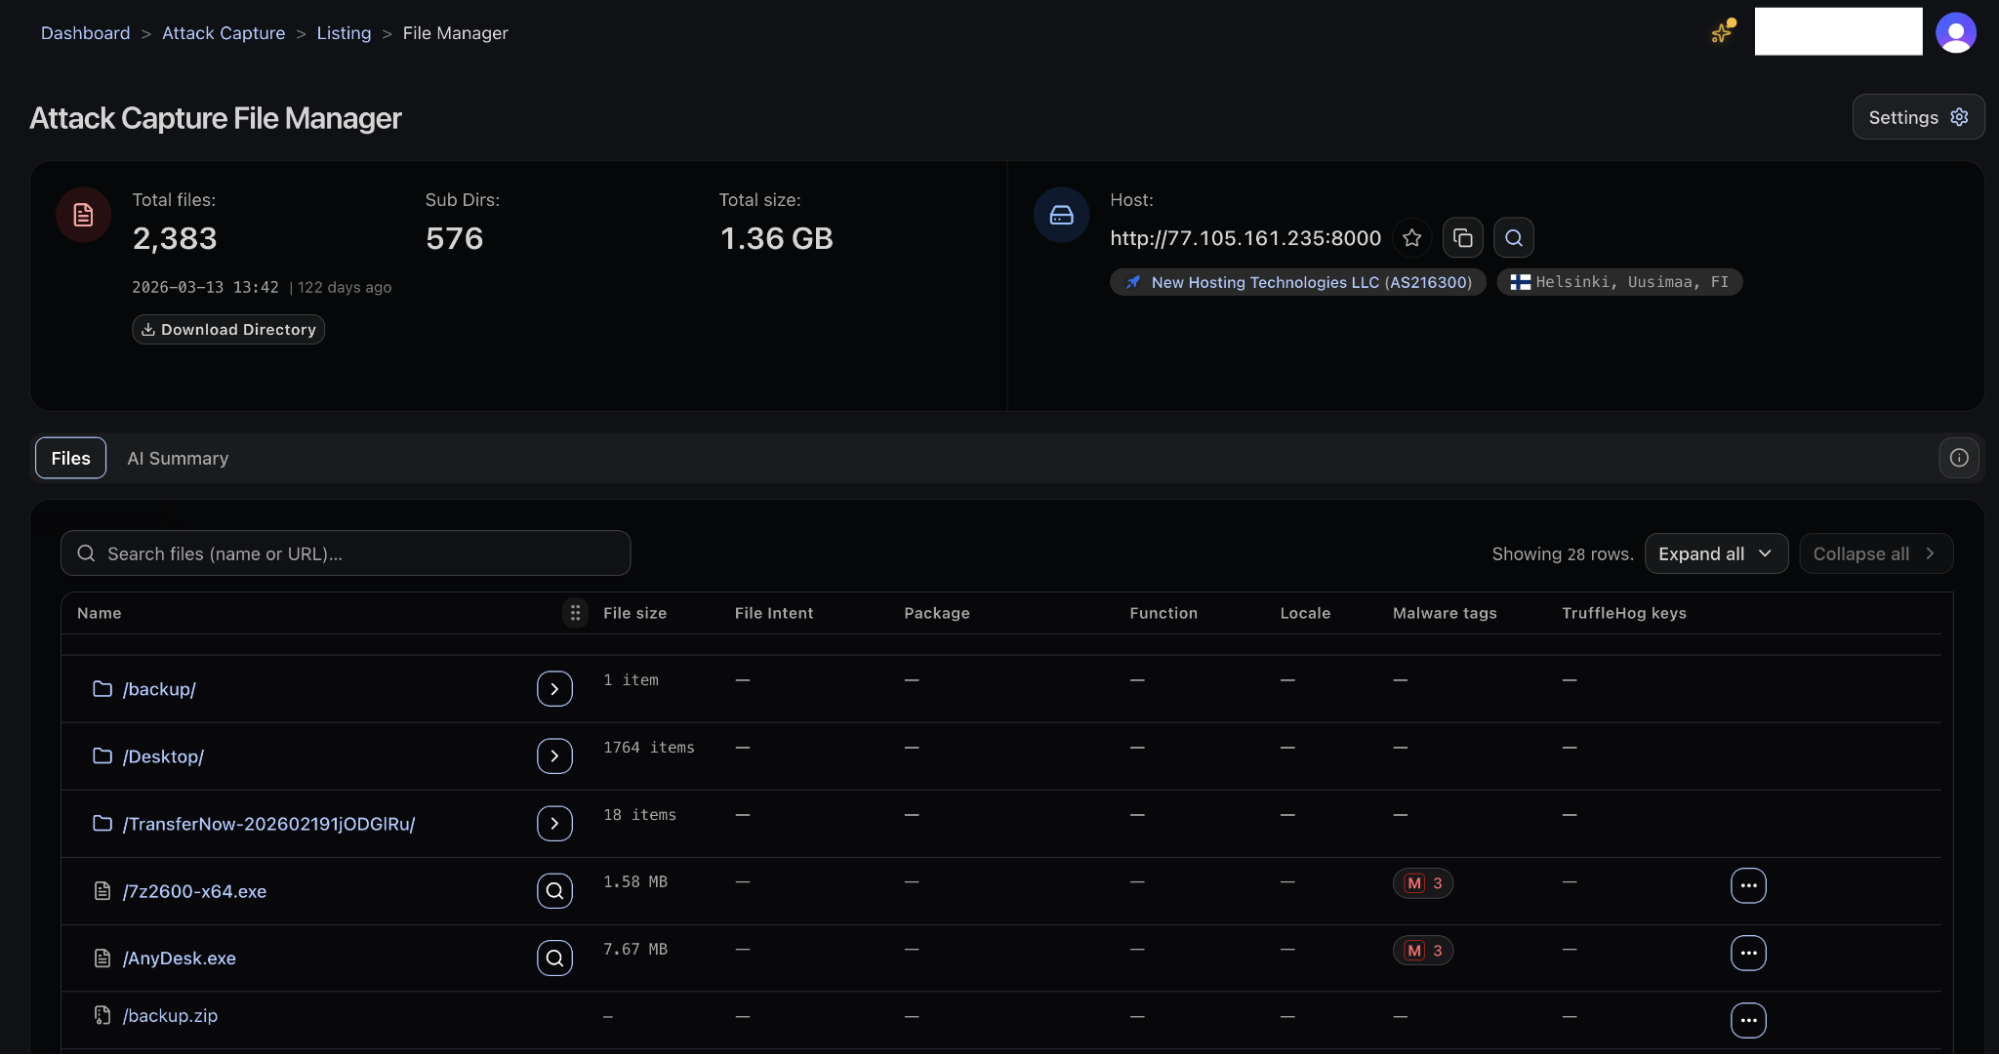Screen dimensions: 1999x1055
Task: Open the Expand all dropdown
Action: click(1715, 554)
